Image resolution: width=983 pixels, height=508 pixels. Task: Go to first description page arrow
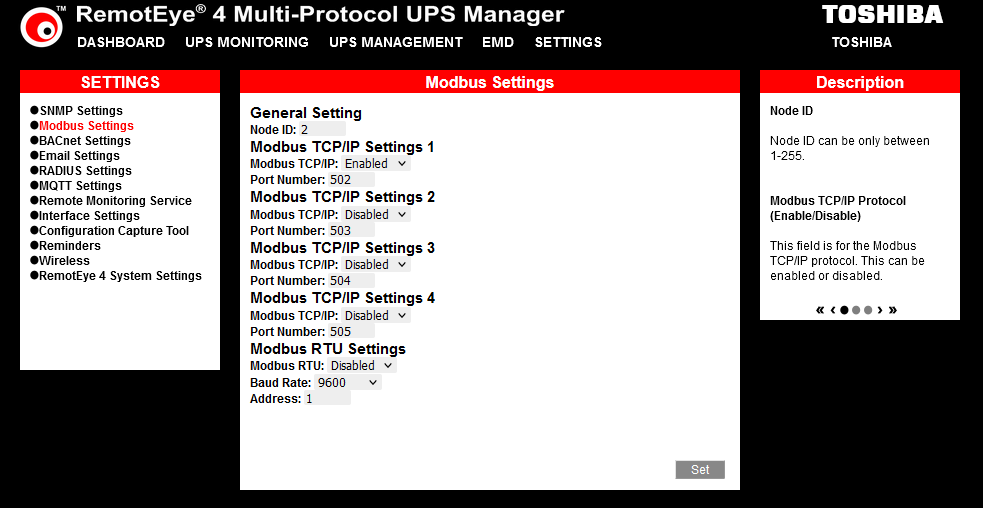pyautogui.click(x=821, y=310)
